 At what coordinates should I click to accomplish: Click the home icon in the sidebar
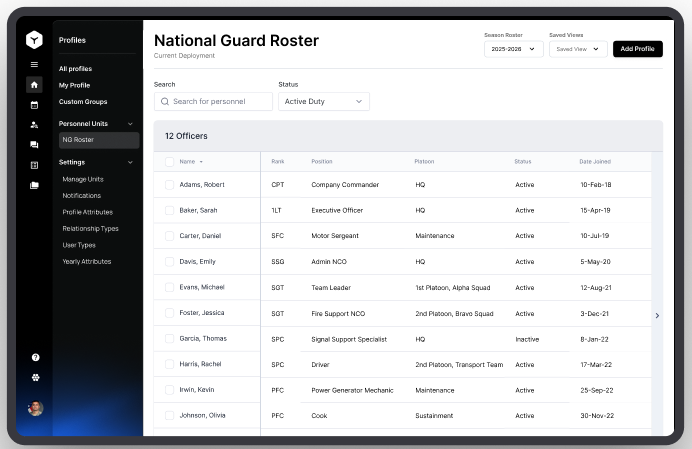tap(34, 85)
